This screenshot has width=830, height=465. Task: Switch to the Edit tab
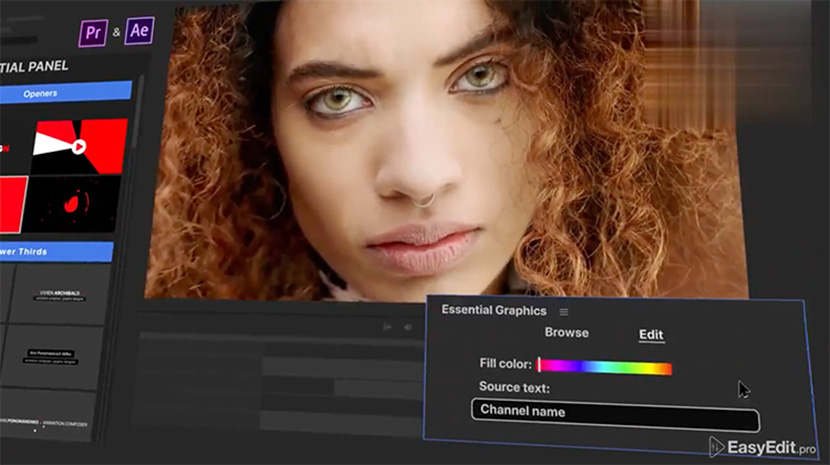[x=651, y=335]
